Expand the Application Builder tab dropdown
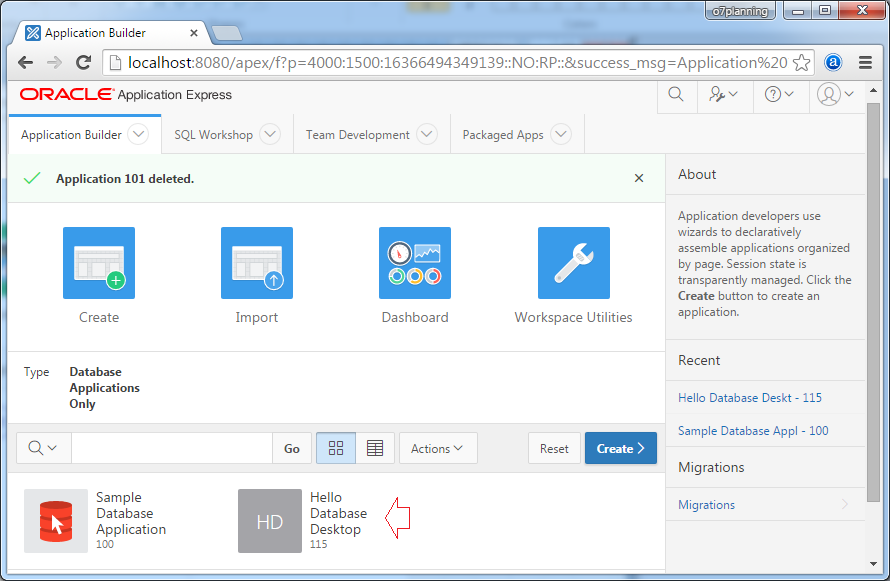Image resolution: width=890 pixels, height=581 pixels. point(138,134)
